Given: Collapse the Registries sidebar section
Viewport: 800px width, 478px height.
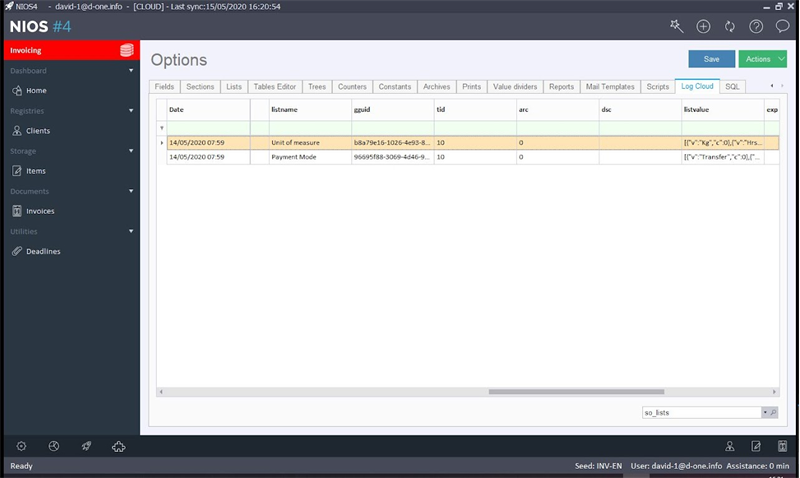Looking at the screenshot, I should coord(131,111).
